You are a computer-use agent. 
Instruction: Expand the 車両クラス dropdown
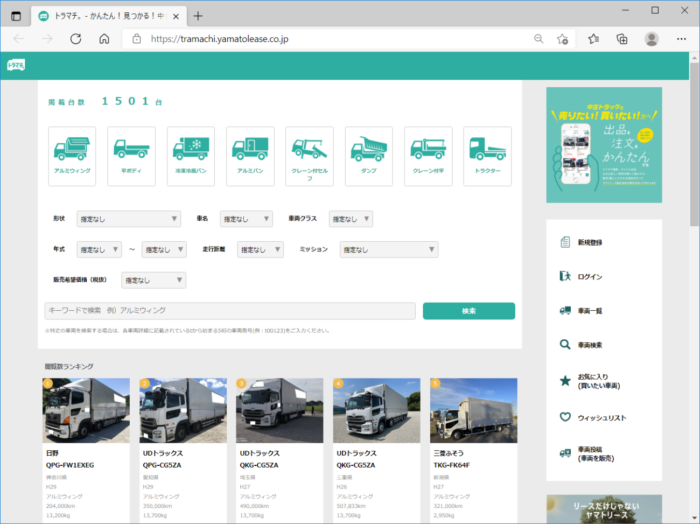pyautogui.click(x=351, y=219)
